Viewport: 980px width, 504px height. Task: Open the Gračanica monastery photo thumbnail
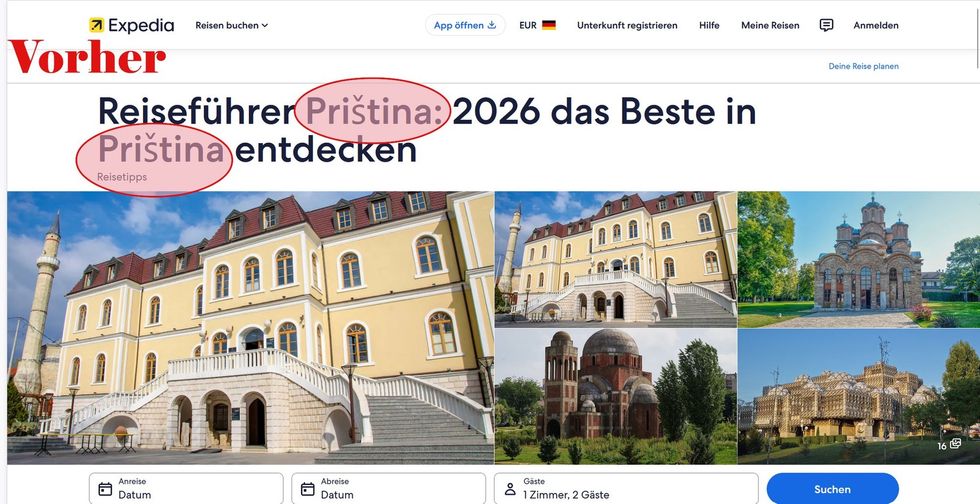click(x=858, y=259)
